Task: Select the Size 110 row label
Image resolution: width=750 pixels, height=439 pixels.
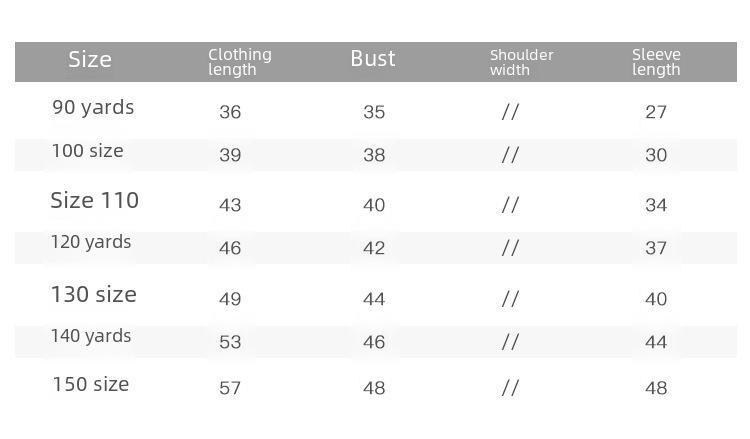Action: pyautogui.click(x=95, y=200)
